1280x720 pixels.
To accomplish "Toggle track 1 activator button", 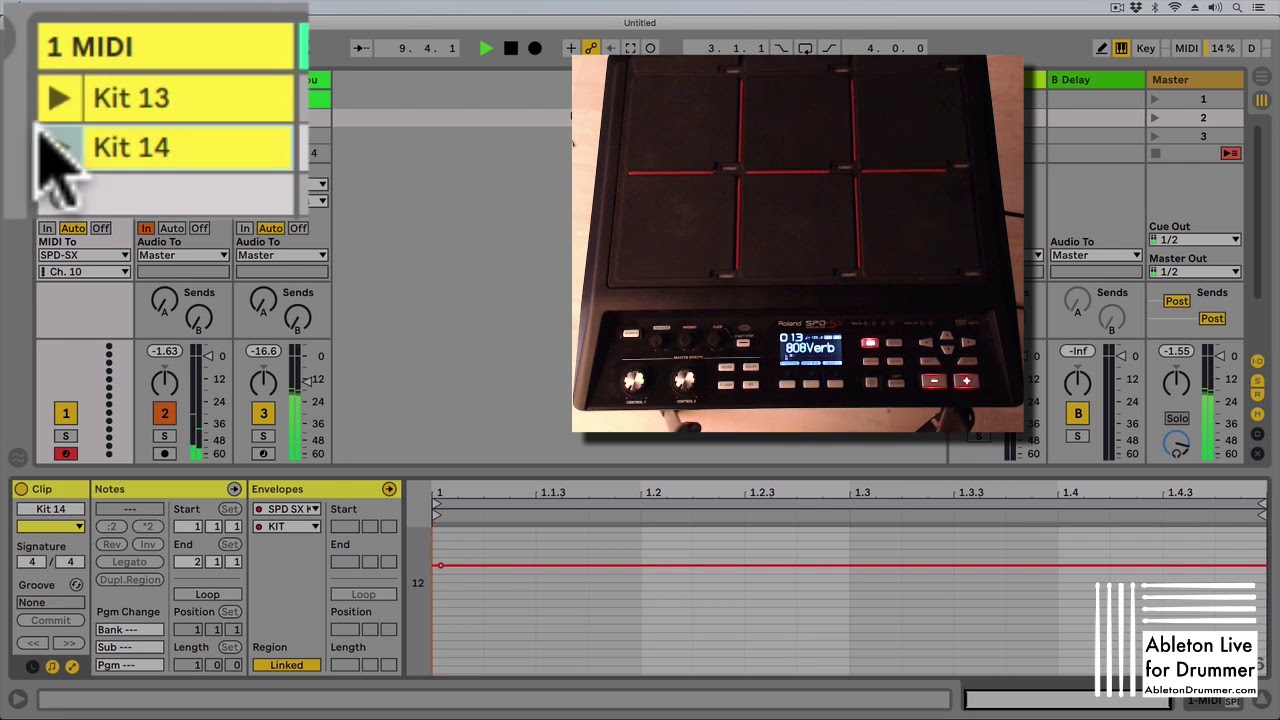I will pos(66,413).
